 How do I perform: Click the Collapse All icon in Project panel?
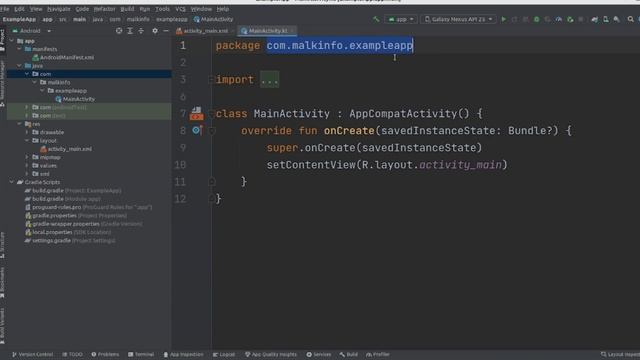pyautogui.click(x=141, y=31)
